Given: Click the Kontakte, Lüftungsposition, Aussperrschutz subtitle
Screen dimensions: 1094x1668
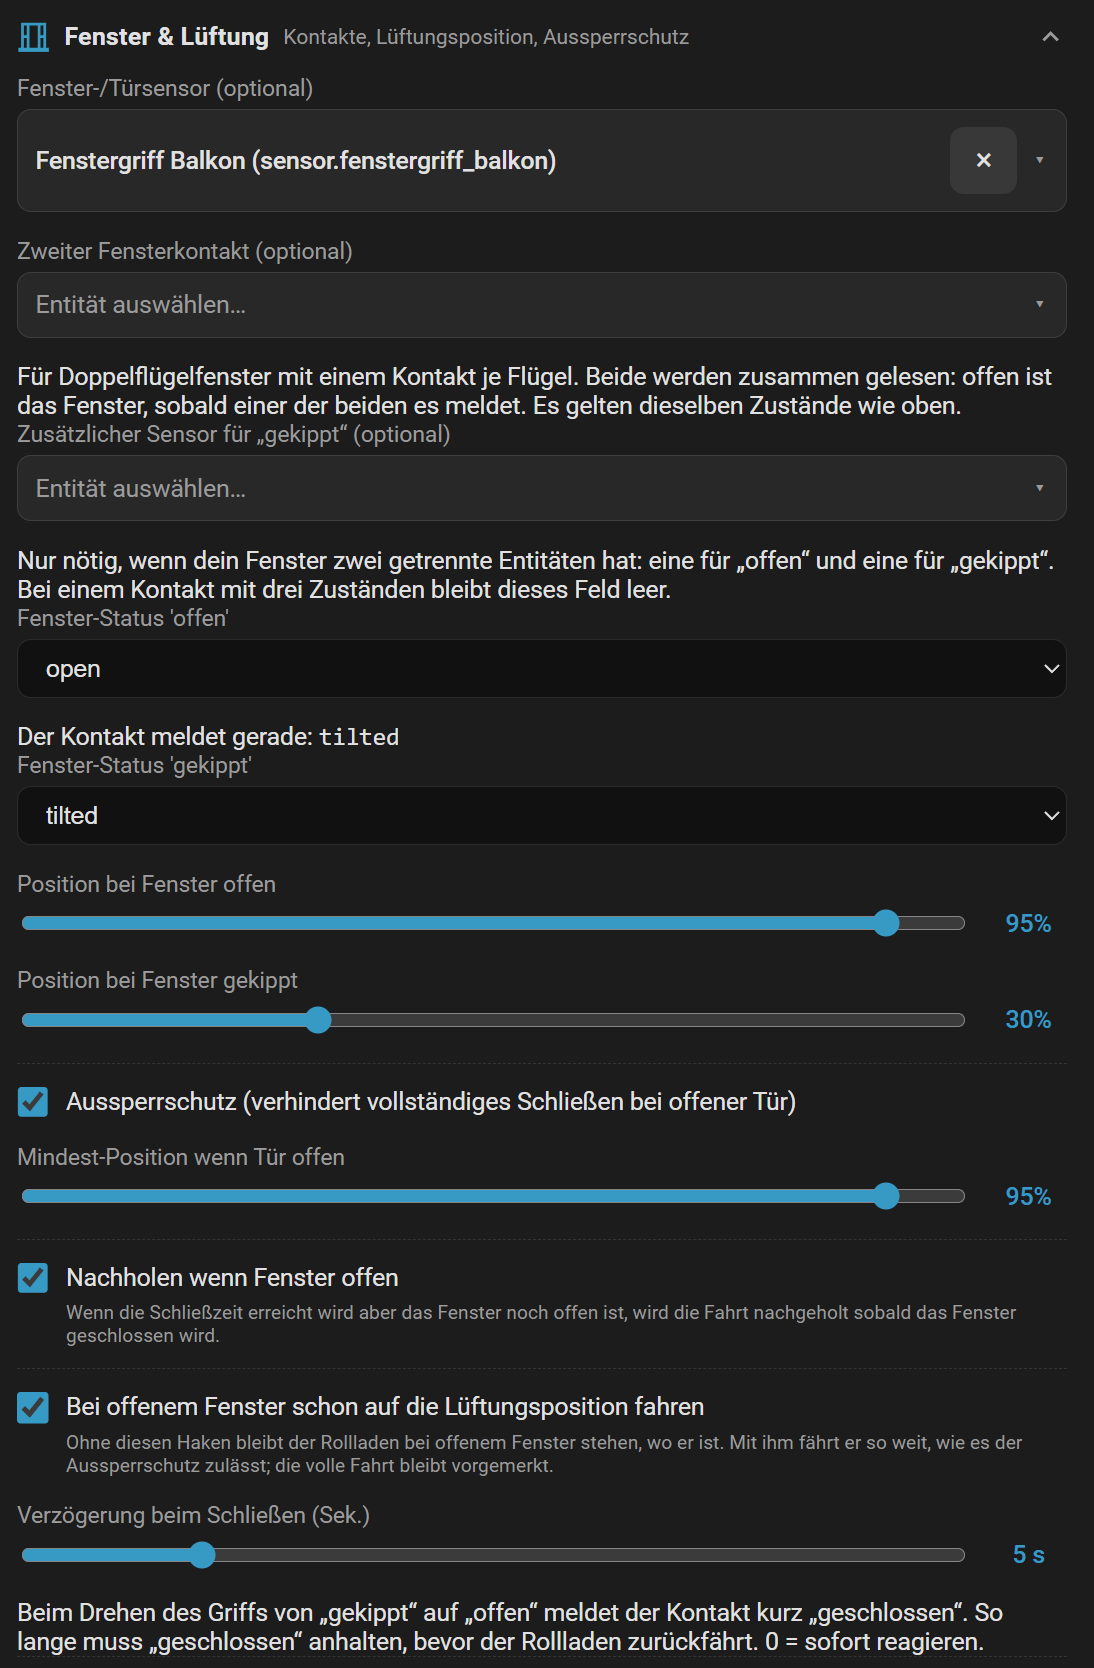Looking at the screenshot, I should (486, 37).
